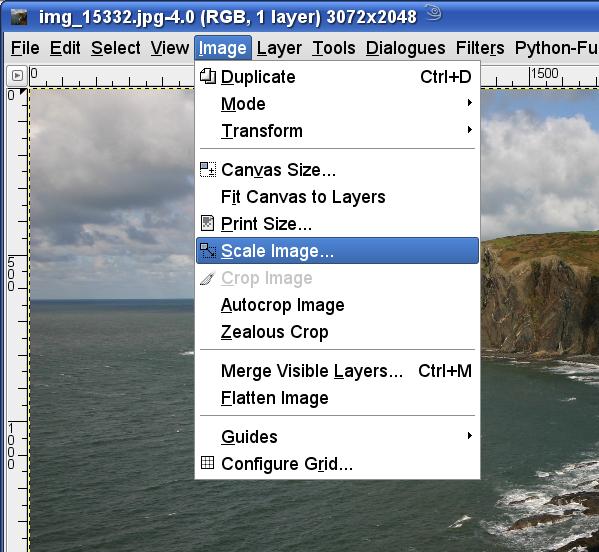Open the Layer menu
Image resolution: width=599 pixels, height=552 pixels.
click(279, 48)
